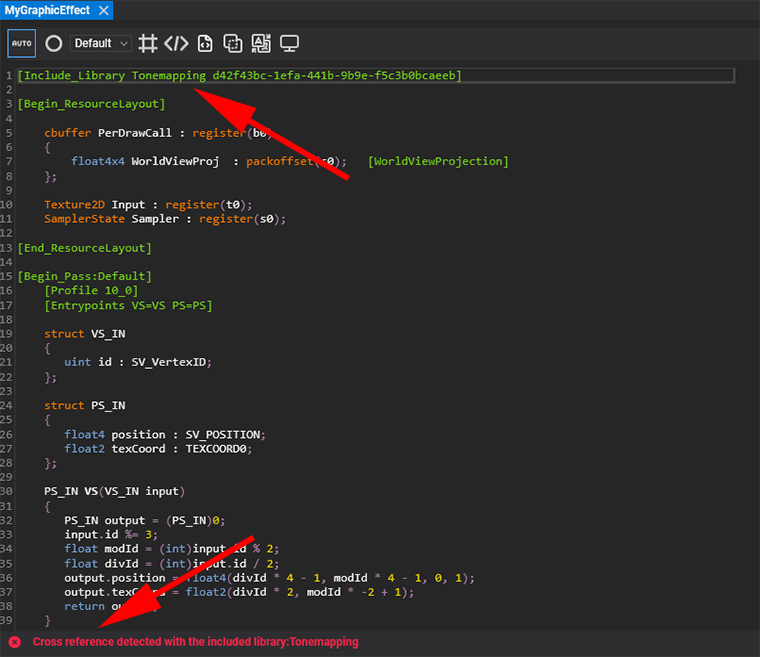Click the [Entrypoints VS=VS PS=PS] line
The width and height of the screenshot is (760, 657).
coord(128,305)
